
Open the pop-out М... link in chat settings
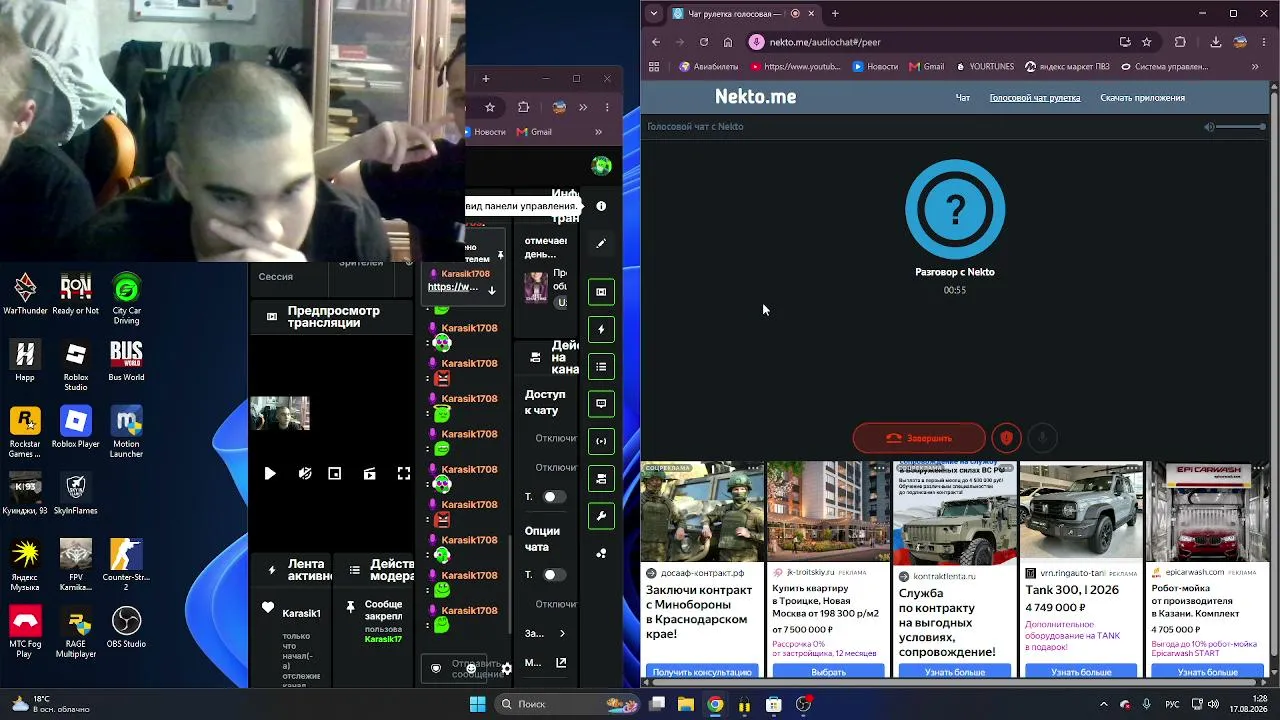[x=561, y=663]
